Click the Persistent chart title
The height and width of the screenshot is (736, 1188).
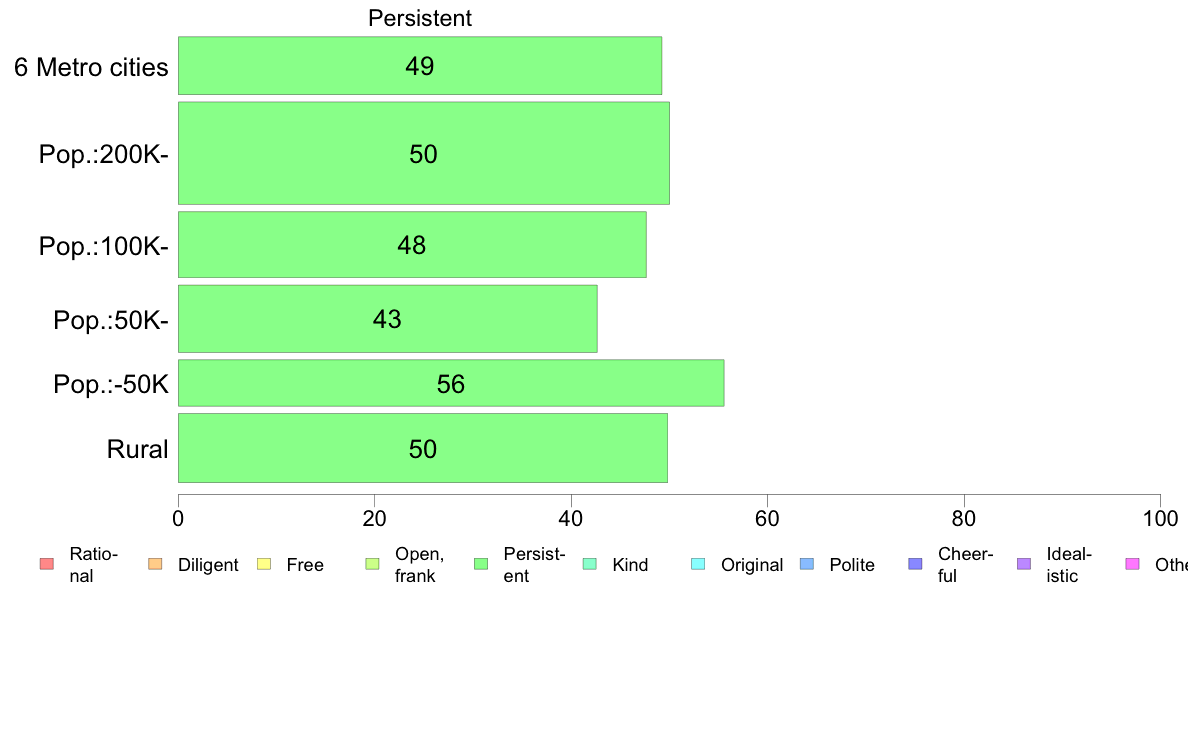coord(420,18)
